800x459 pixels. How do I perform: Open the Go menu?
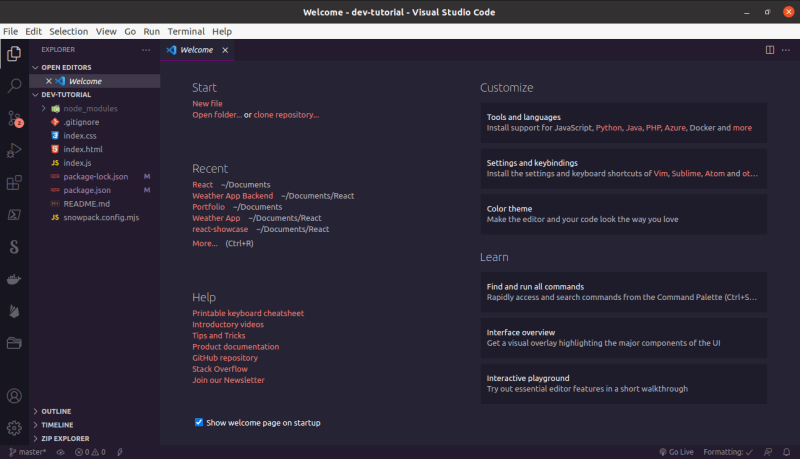point(130,32)
